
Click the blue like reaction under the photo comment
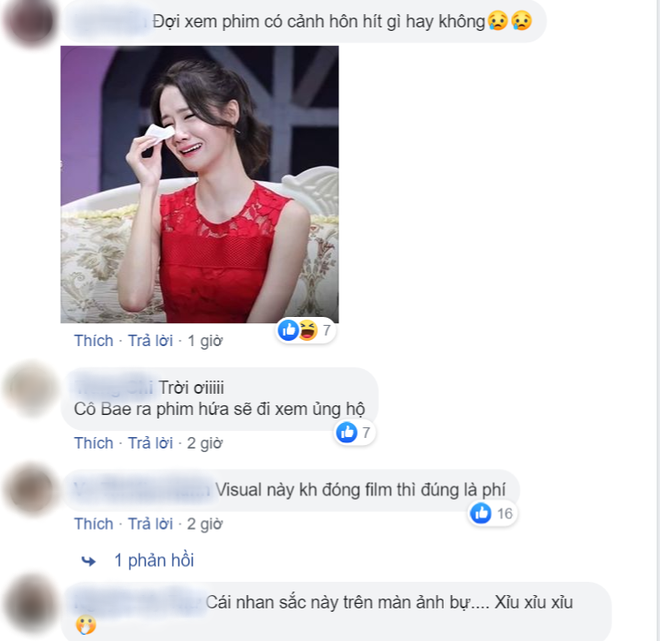pos(288,330)
